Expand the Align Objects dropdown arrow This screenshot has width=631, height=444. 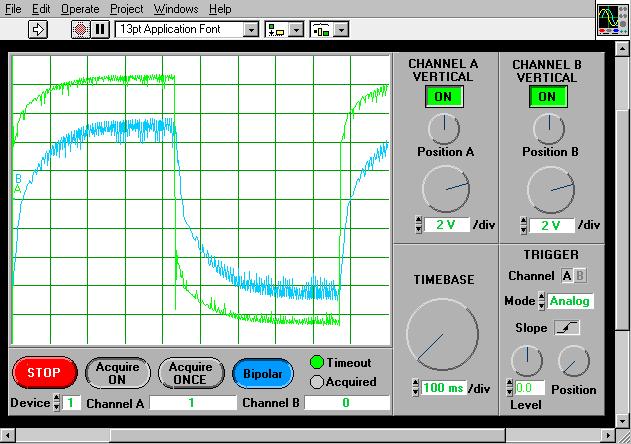[297, 29]
